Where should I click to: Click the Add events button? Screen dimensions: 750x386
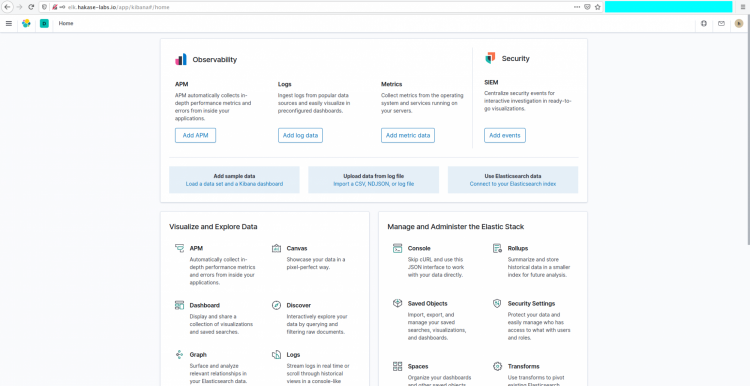(505, 135)
